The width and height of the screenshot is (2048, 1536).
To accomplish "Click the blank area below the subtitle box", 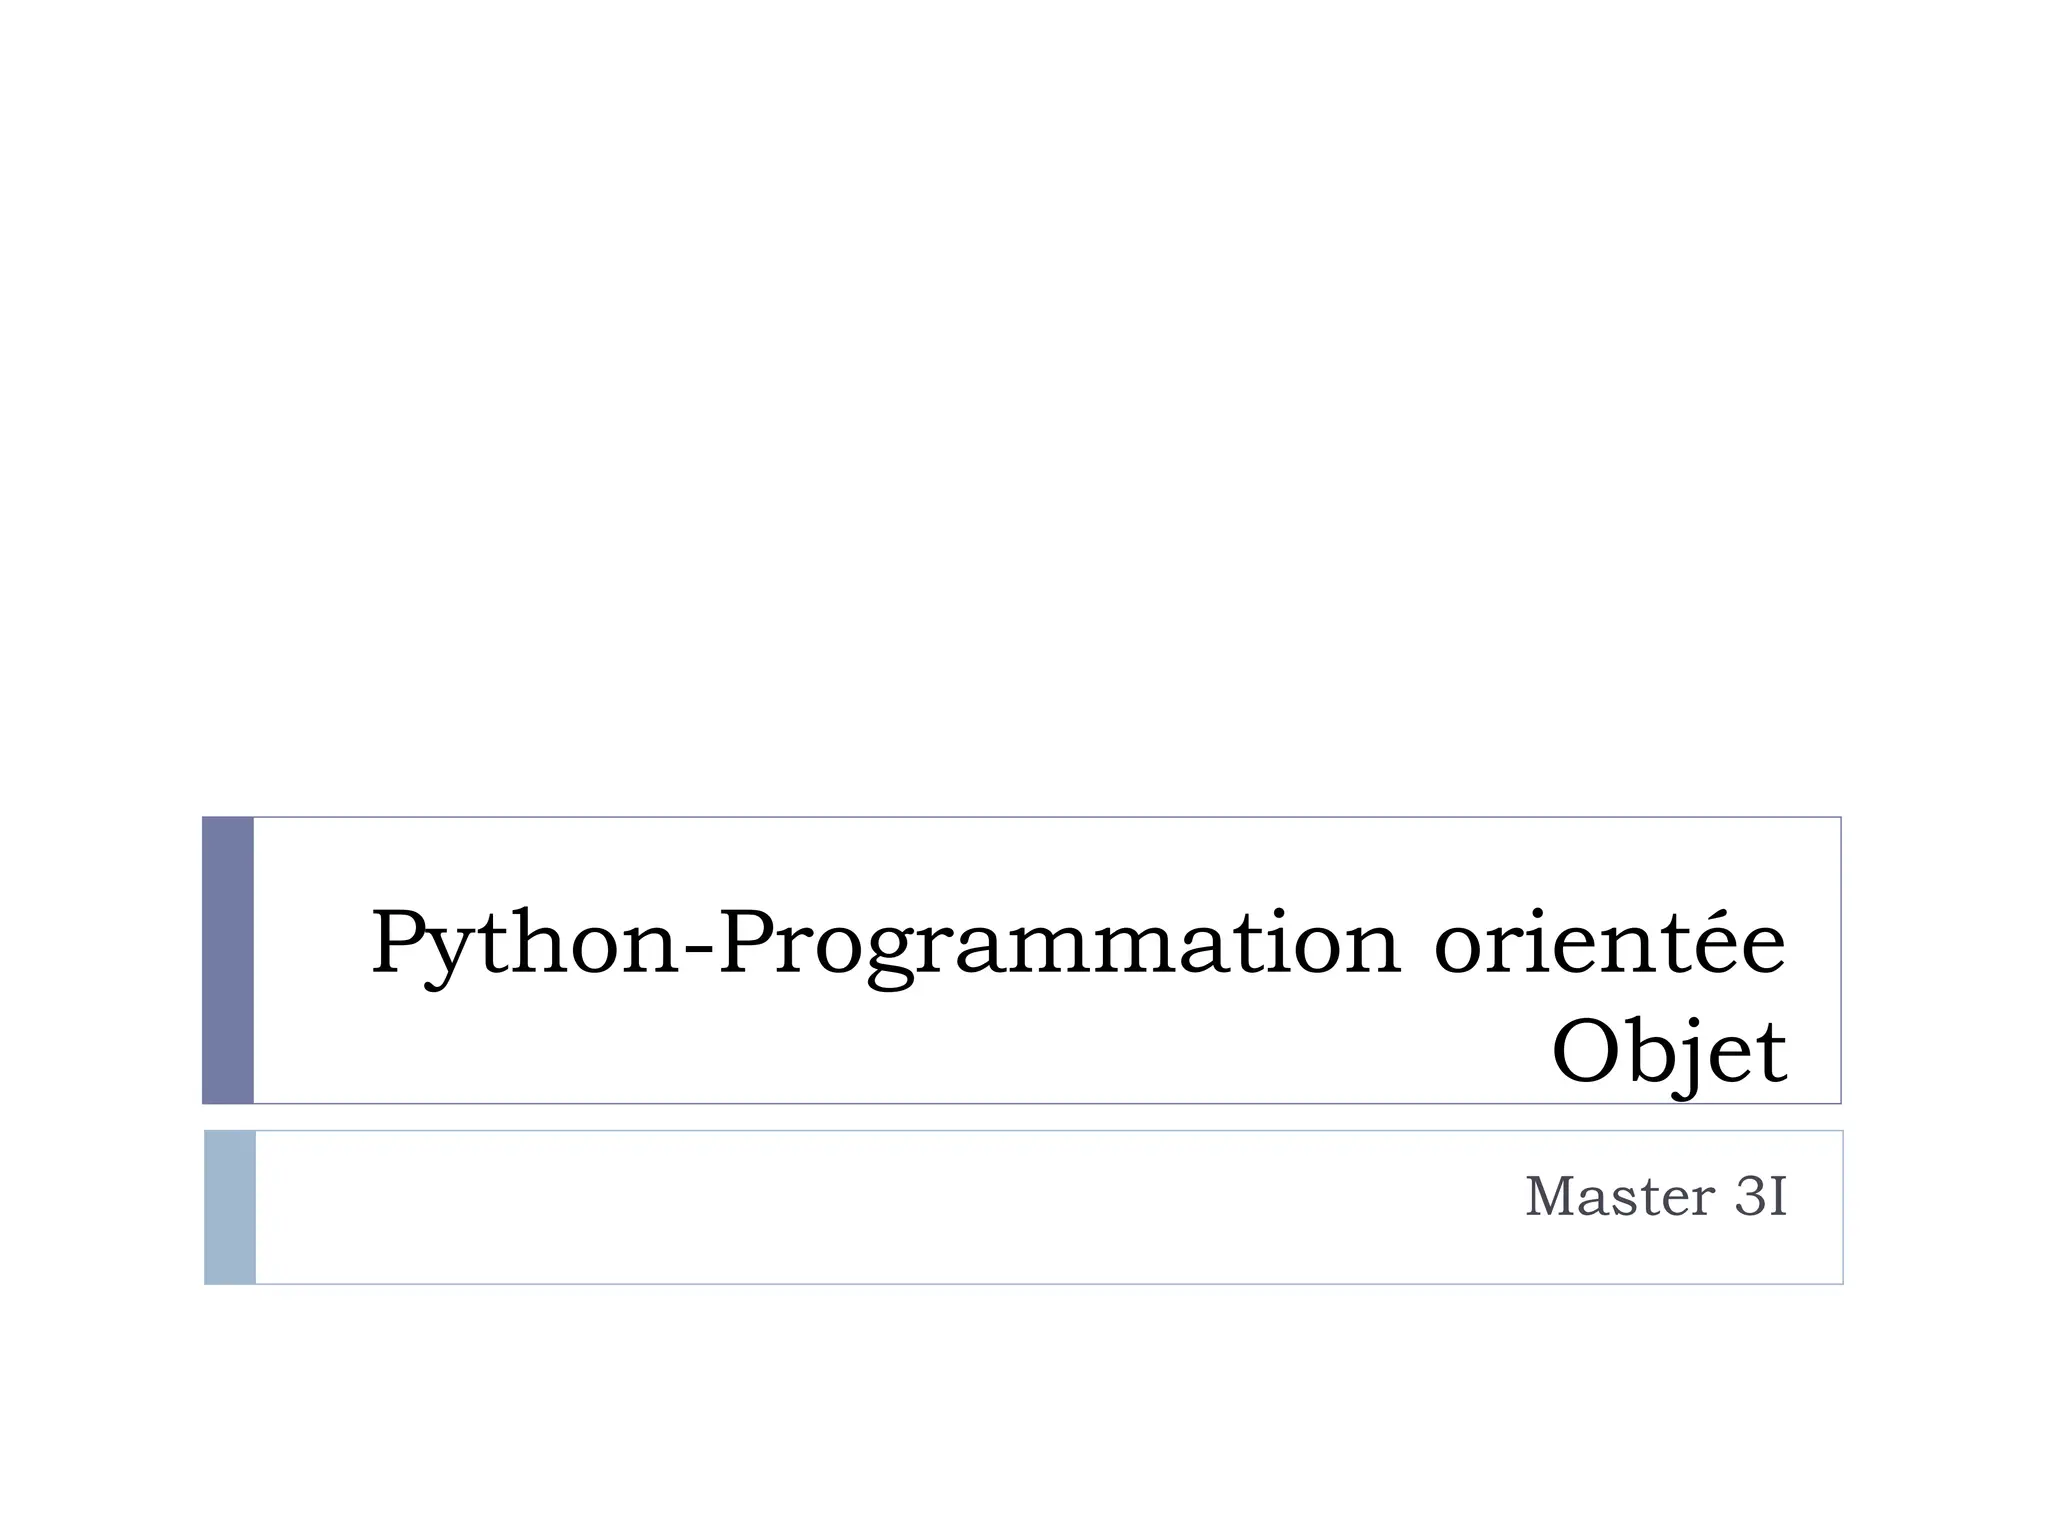I will [x=1024, y=1410].
